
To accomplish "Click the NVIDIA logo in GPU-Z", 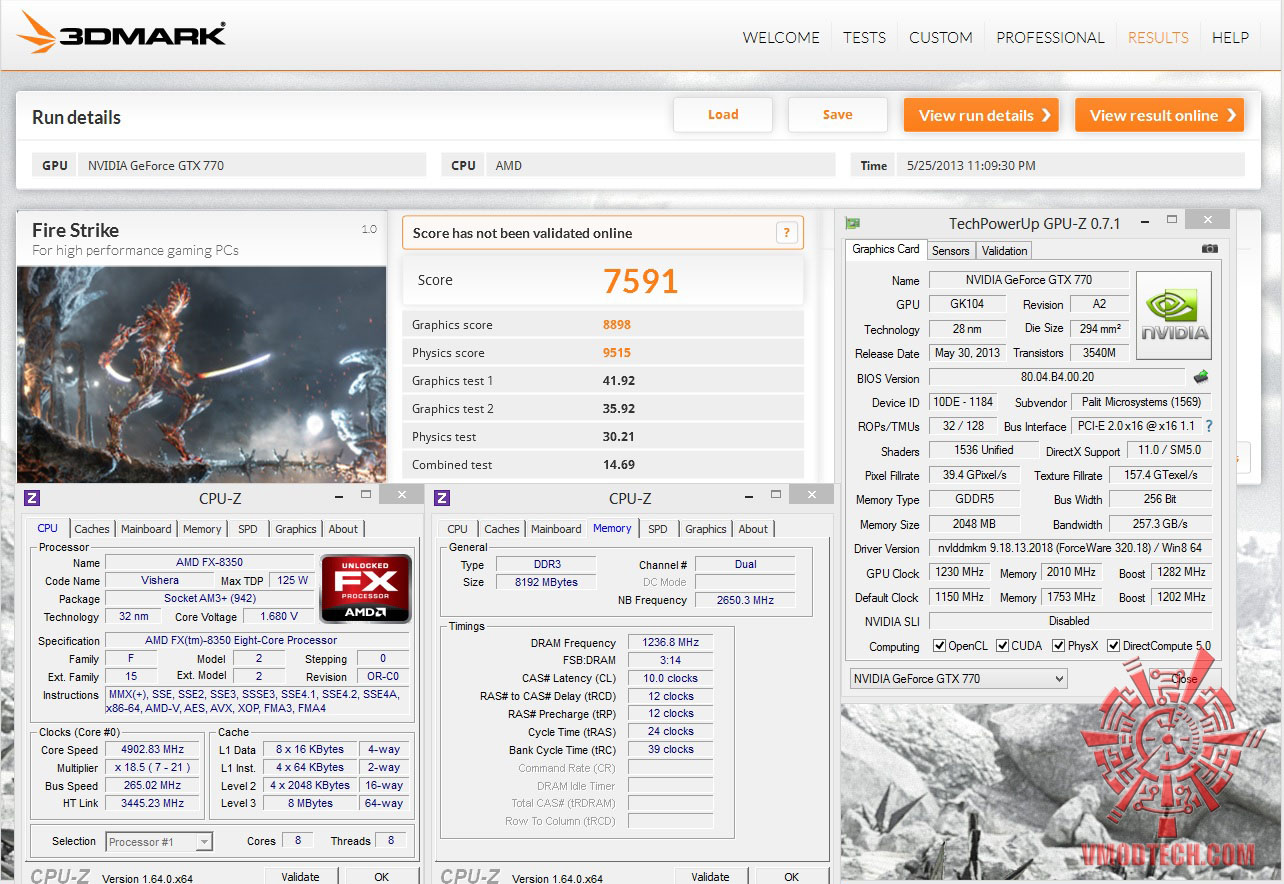I will coord(1174,316).
